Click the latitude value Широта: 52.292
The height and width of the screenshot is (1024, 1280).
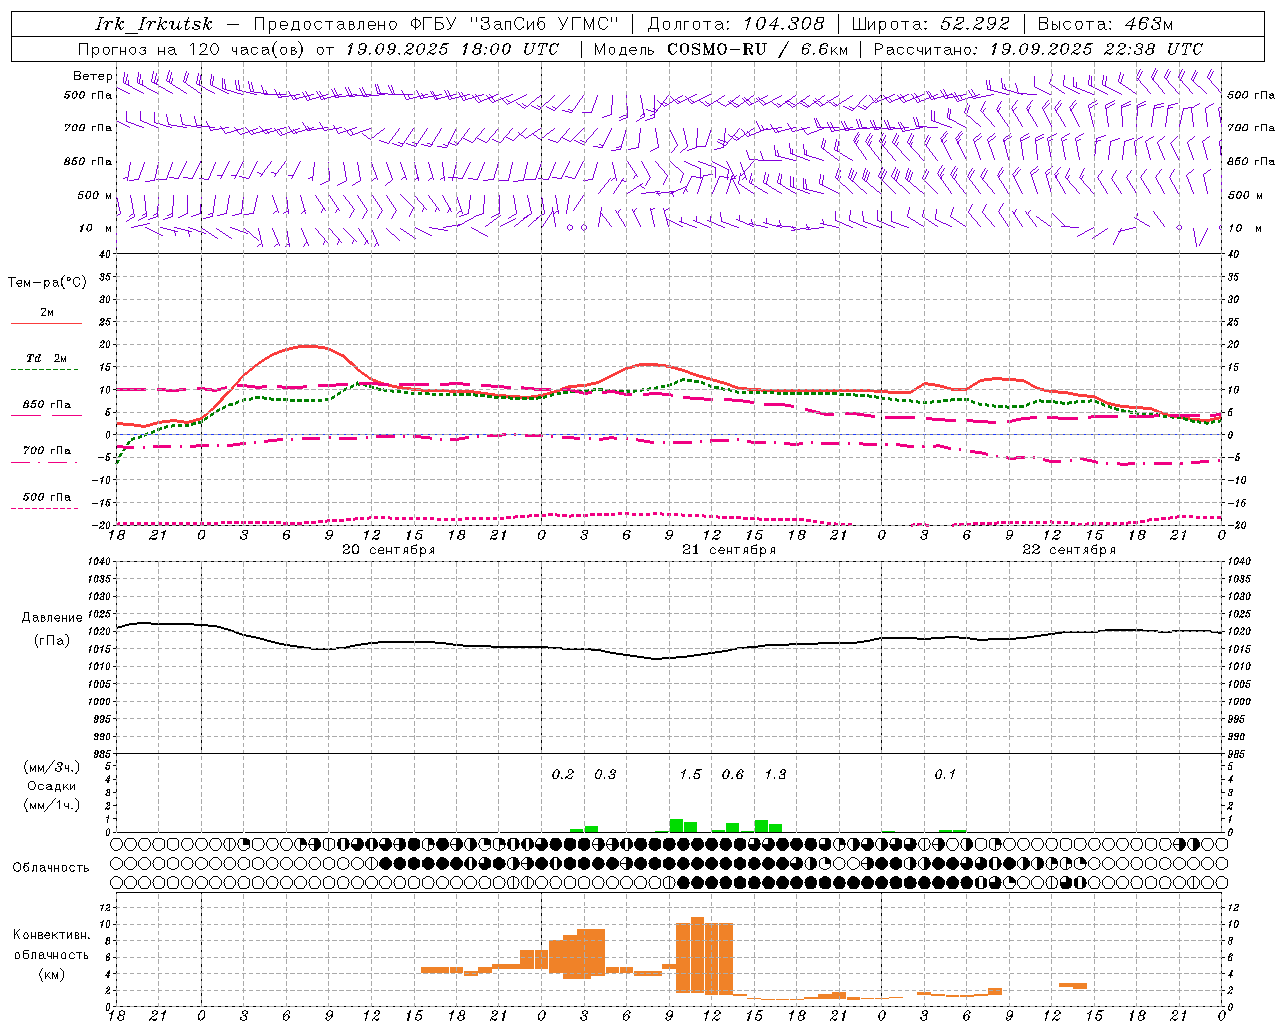click(932, 24)
